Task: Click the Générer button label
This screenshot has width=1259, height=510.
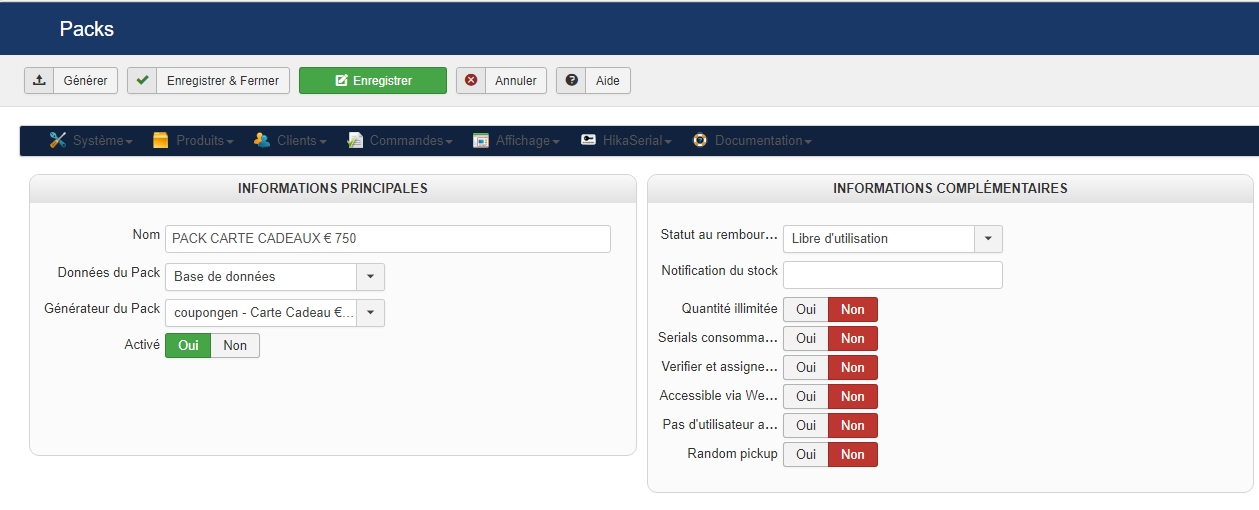Action: click(x=85, y=81)
